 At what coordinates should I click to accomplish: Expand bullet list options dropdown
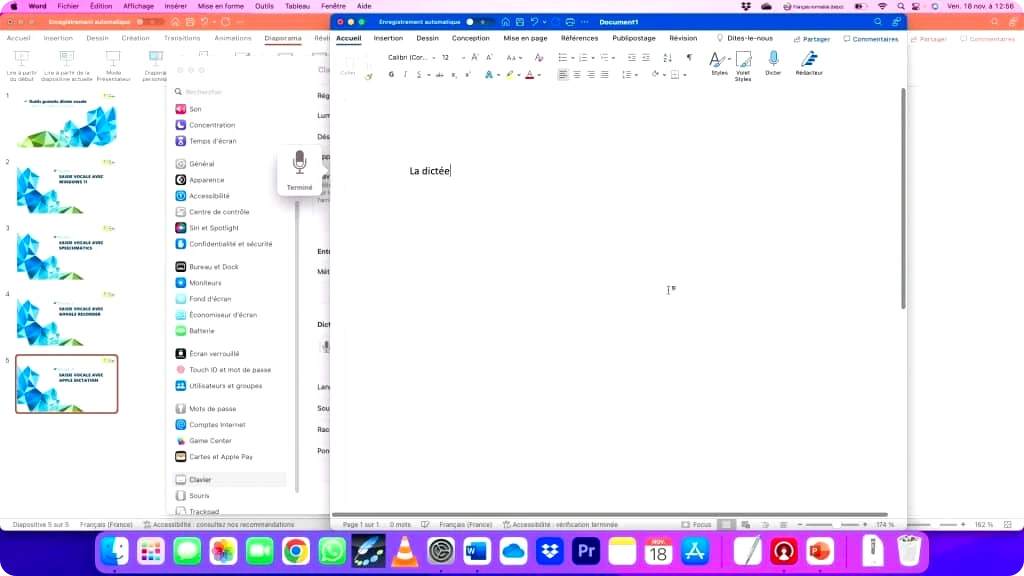(x=573, y=58)
